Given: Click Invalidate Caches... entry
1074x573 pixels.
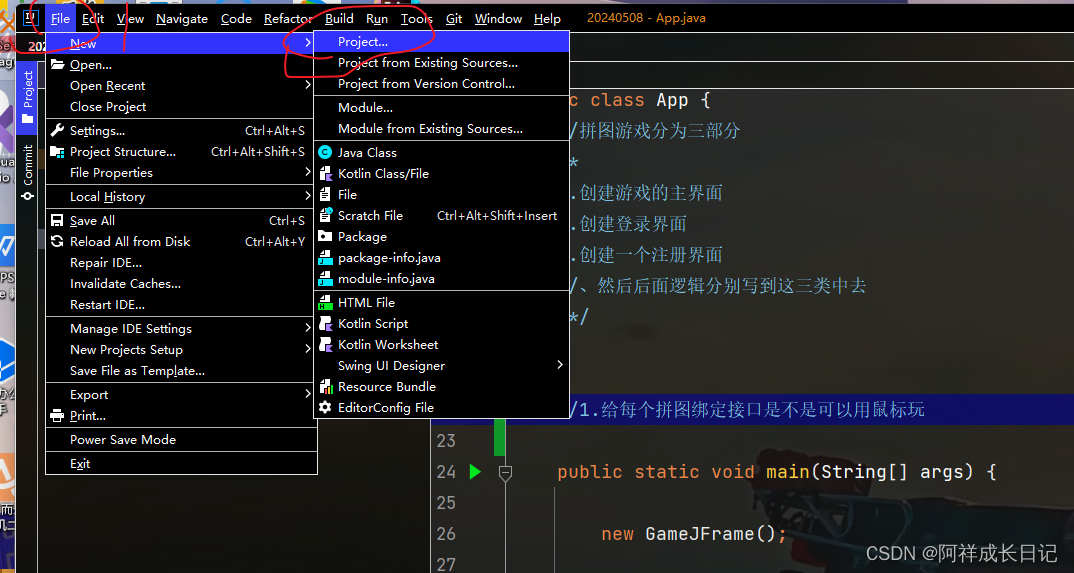Looking at the screenshot, I should (x=125, y=284).
